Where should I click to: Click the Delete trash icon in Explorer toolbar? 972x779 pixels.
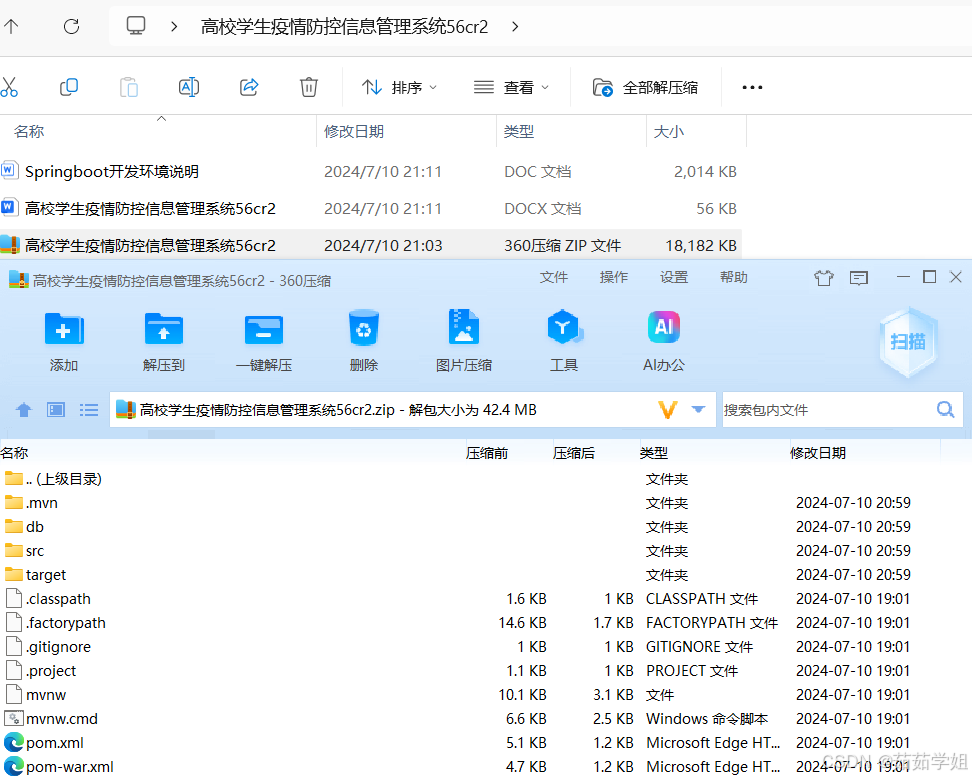309,87
